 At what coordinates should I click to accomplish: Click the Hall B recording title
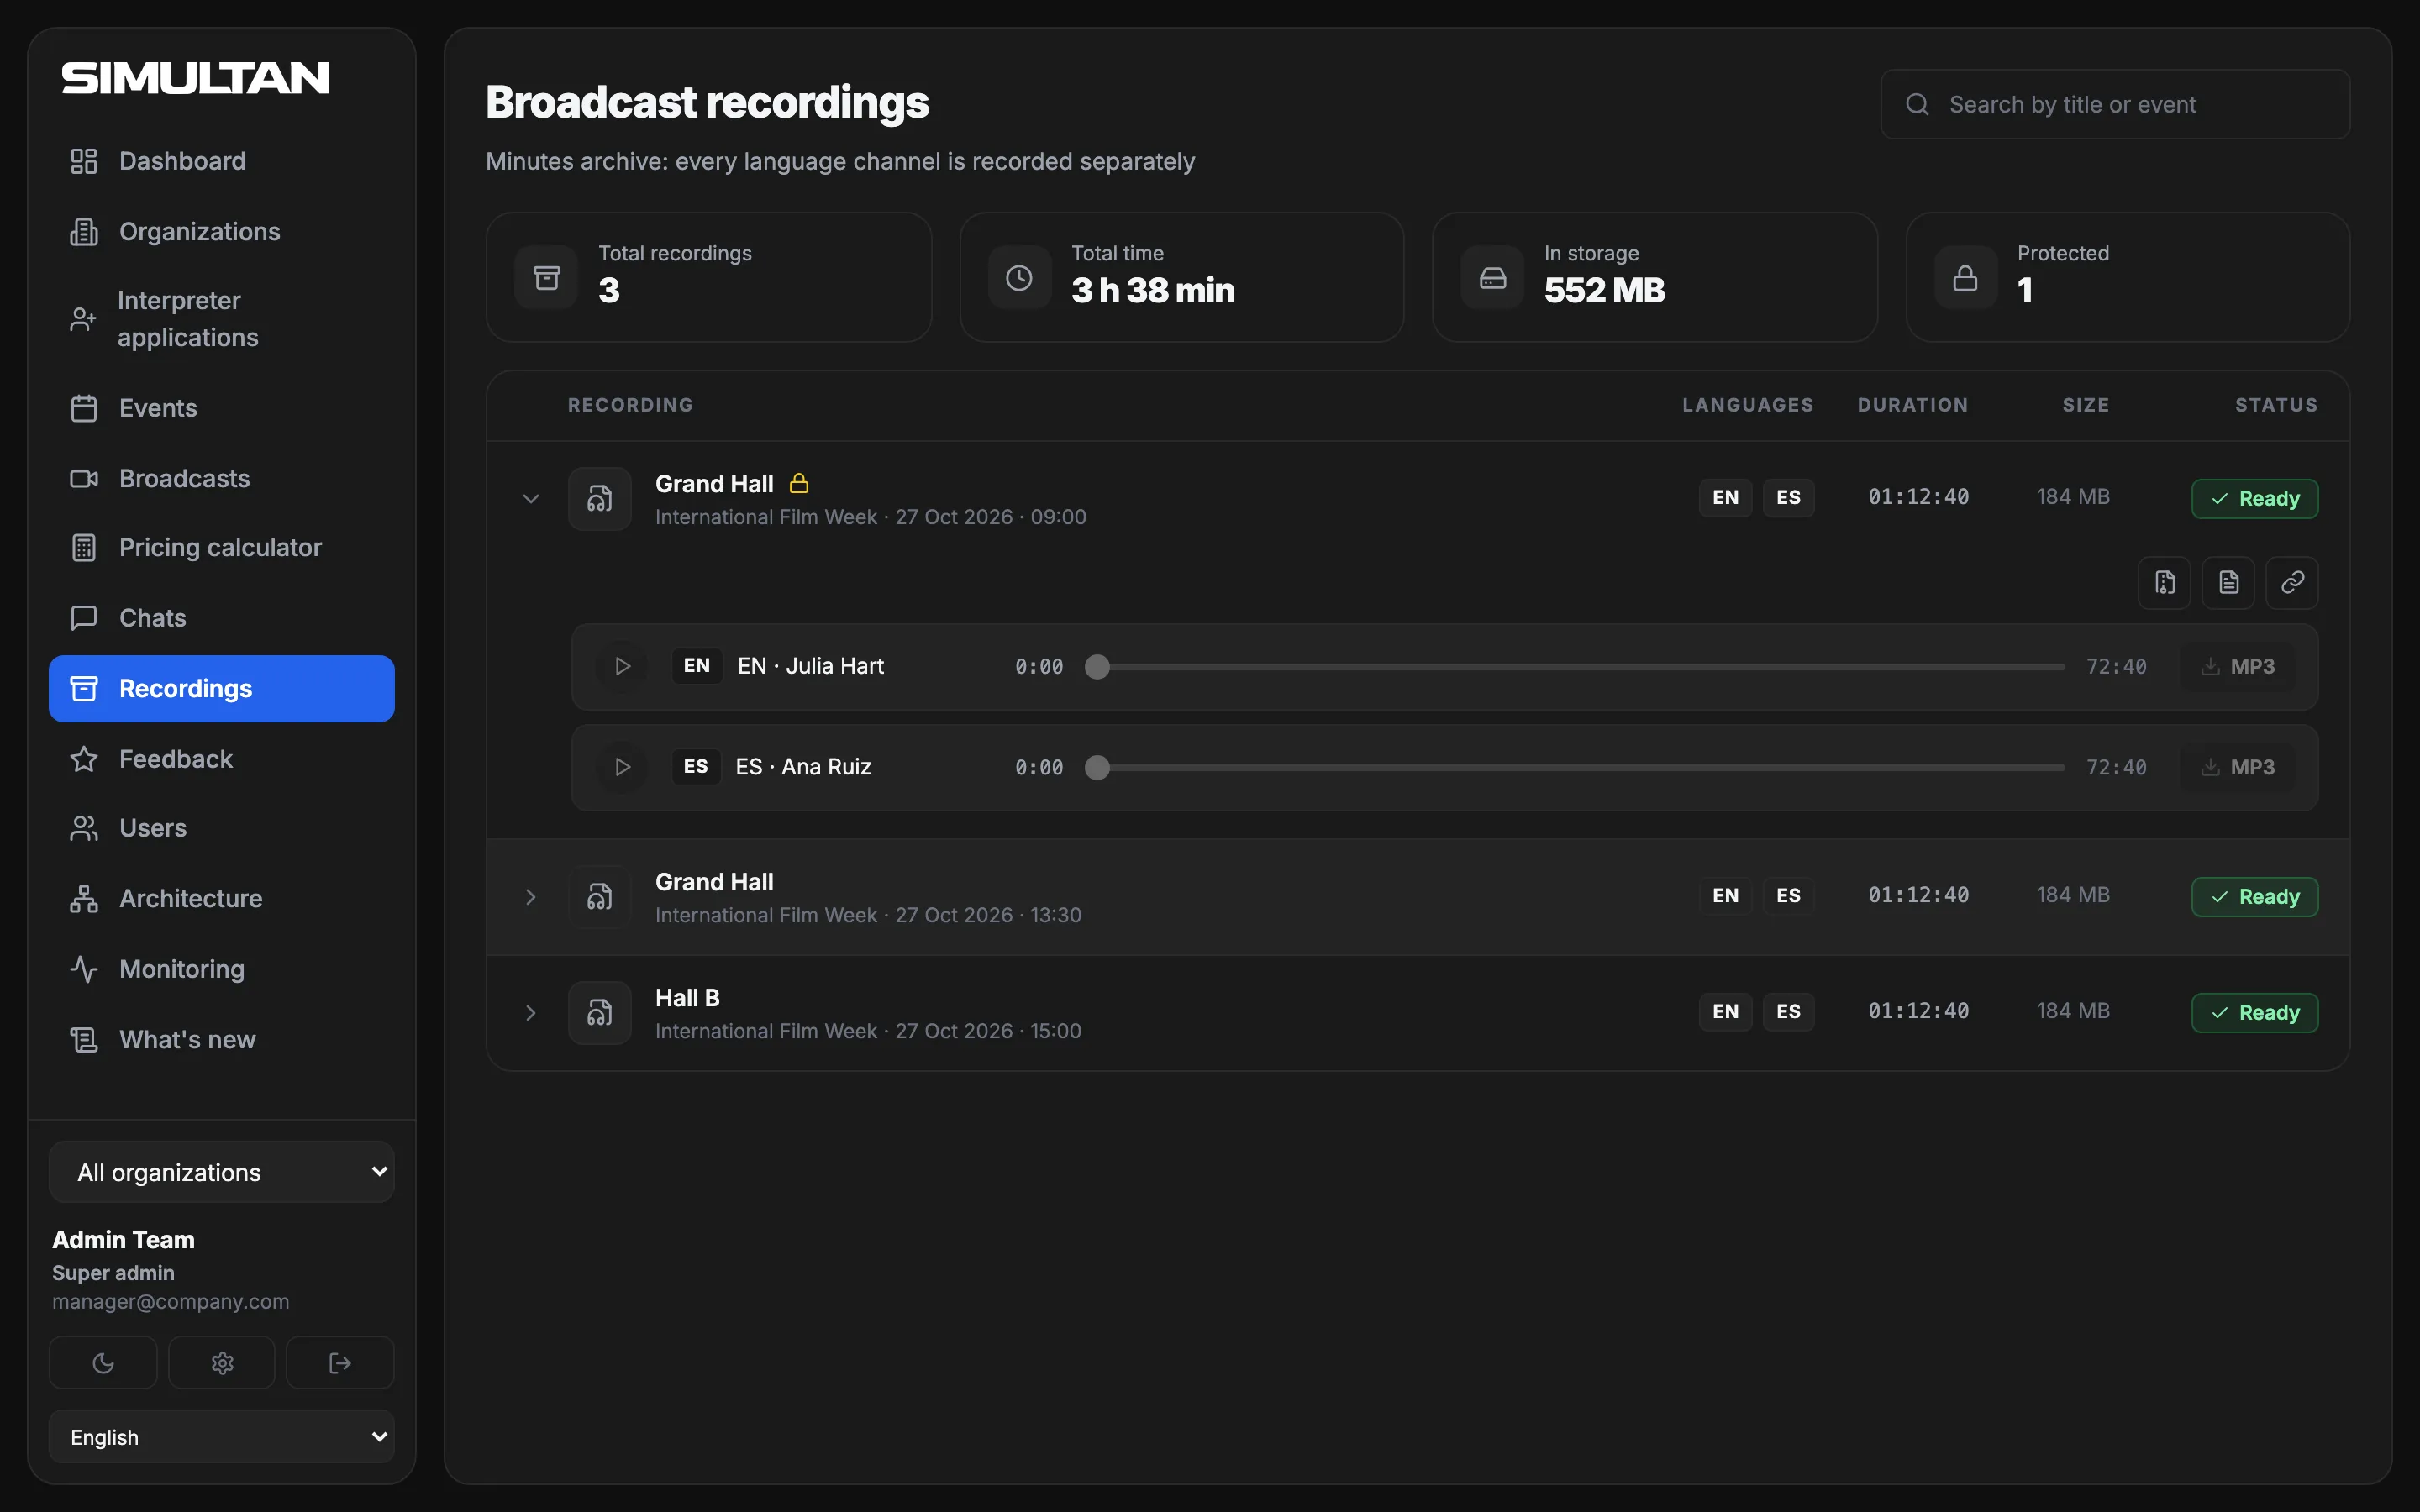[687, 998]
